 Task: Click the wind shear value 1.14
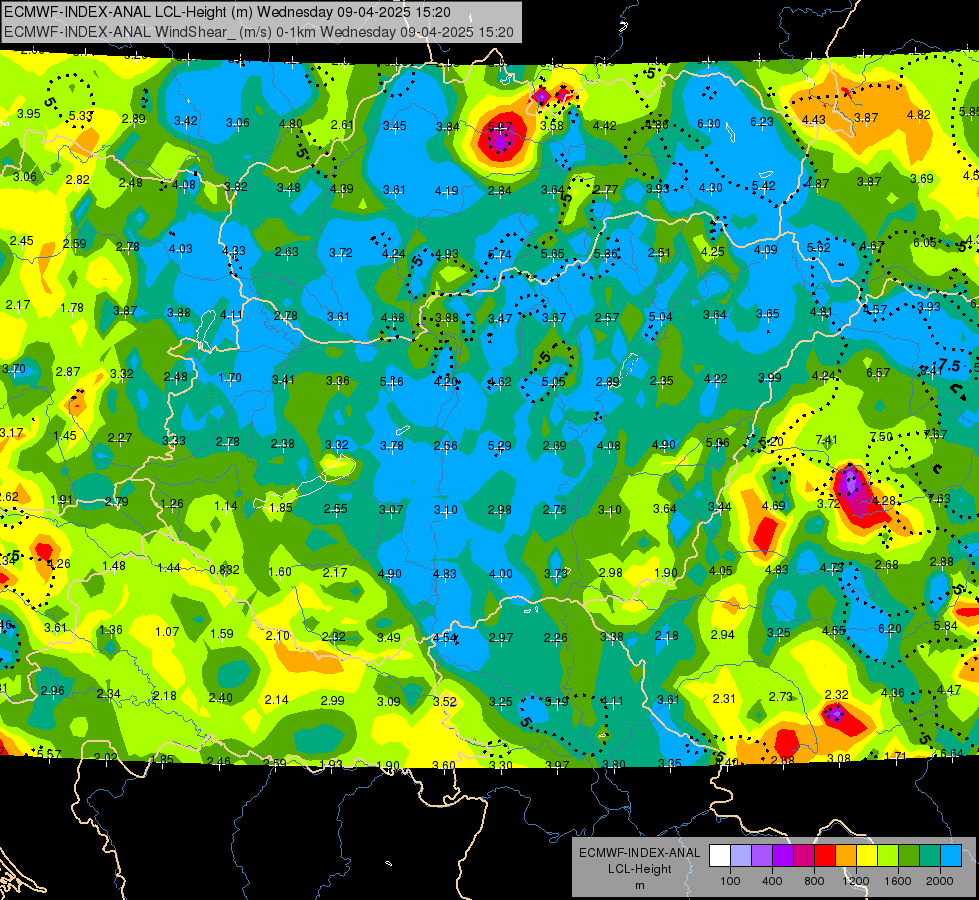click(x=226, y=505)
